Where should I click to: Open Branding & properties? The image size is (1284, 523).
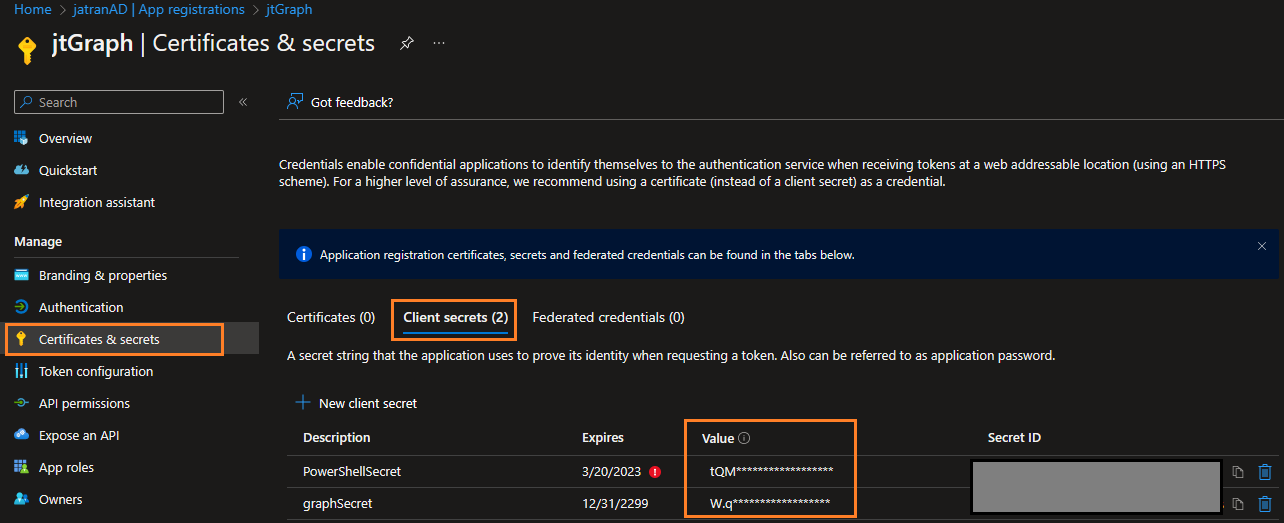click(x=103, y=275)
